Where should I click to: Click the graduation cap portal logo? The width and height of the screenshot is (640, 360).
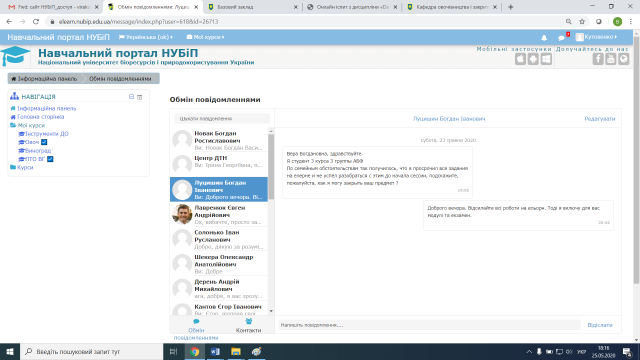[15, 56]
